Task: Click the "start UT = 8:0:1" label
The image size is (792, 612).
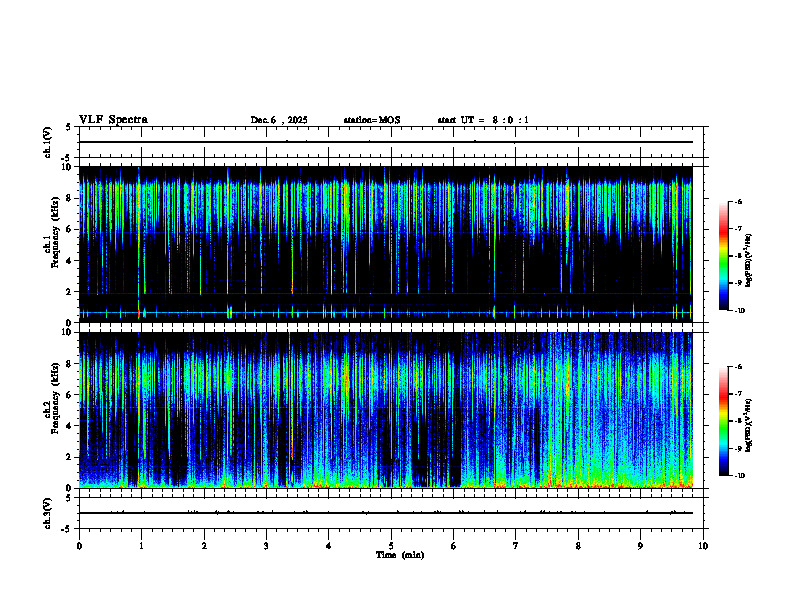Action: pos(483,120)
